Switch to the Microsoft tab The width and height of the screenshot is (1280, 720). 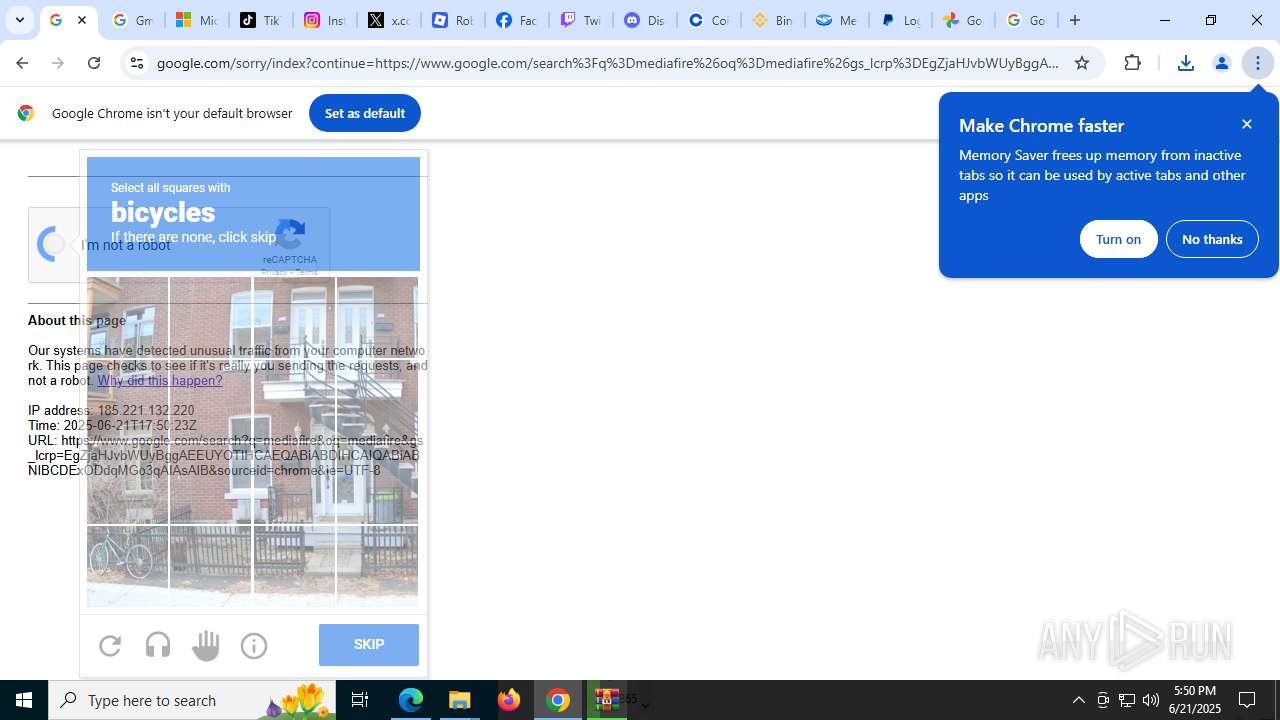tap(195, 20)
